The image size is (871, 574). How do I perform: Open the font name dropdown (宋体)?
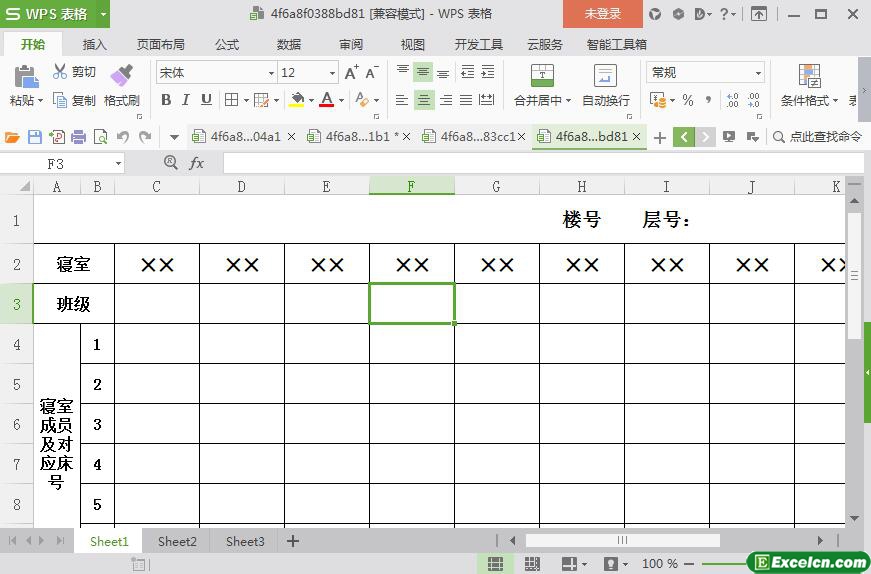tap(272, 73)
